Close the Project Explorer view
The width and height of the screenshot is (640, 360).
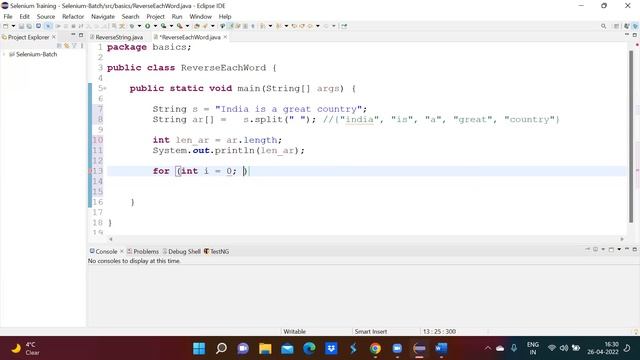click(54, 37)
